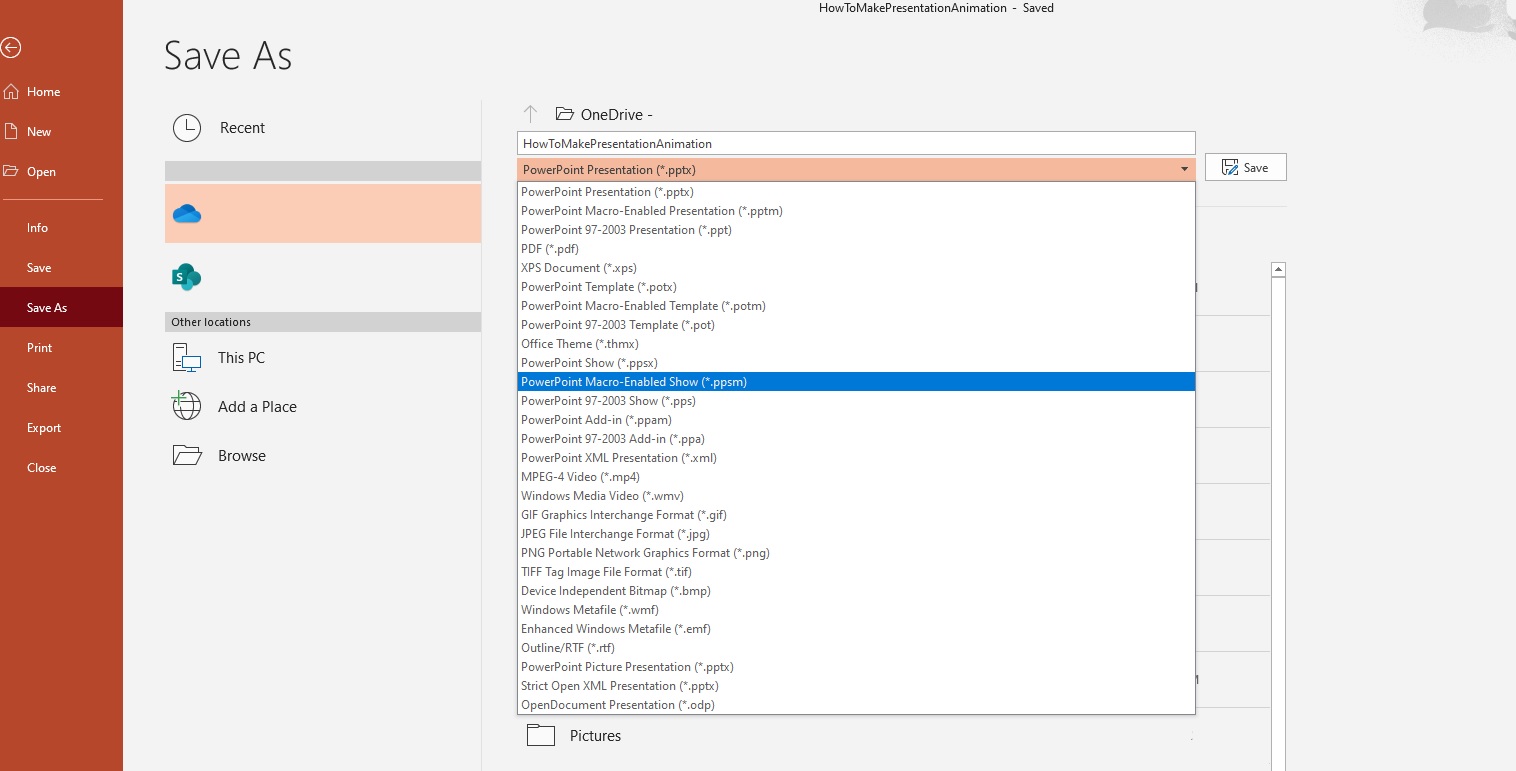The width and height of the screenshot is (1516, 771).
Task: Click the Pictures folder icon
Action: tap(541, 735)
